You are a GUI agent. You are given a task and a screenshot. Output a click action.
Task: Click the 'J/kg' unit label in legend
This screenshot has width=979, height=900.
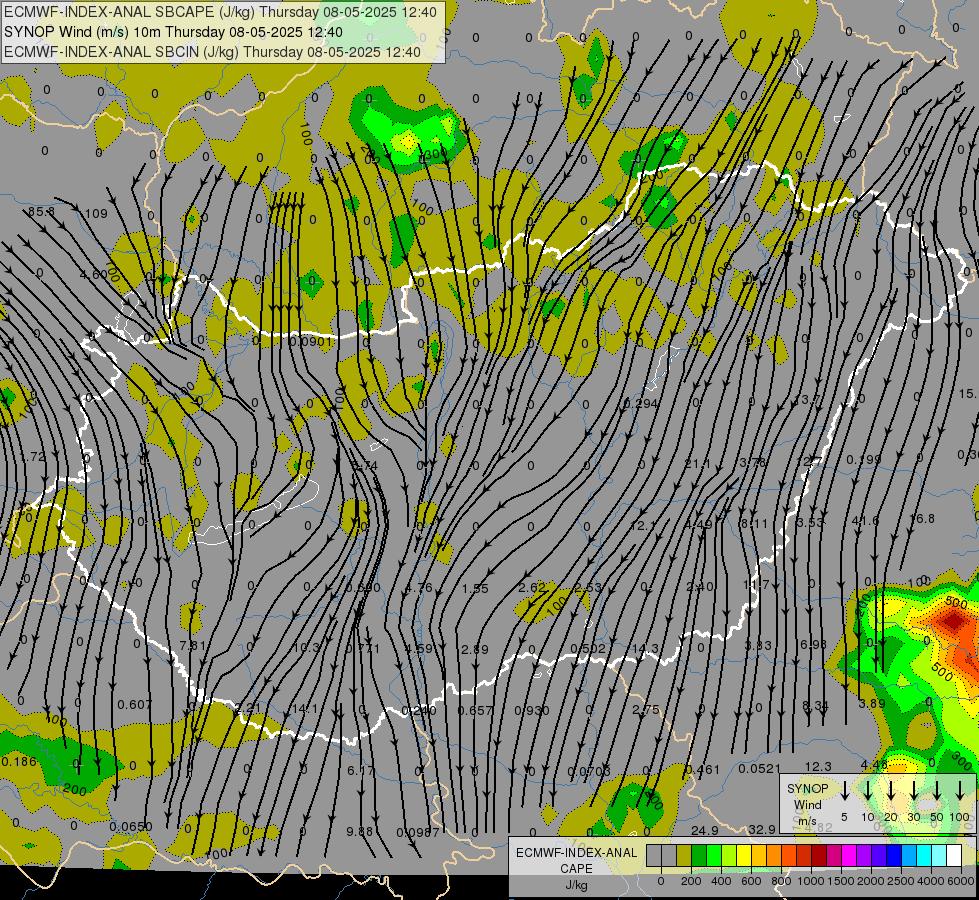tap(576, 885)
